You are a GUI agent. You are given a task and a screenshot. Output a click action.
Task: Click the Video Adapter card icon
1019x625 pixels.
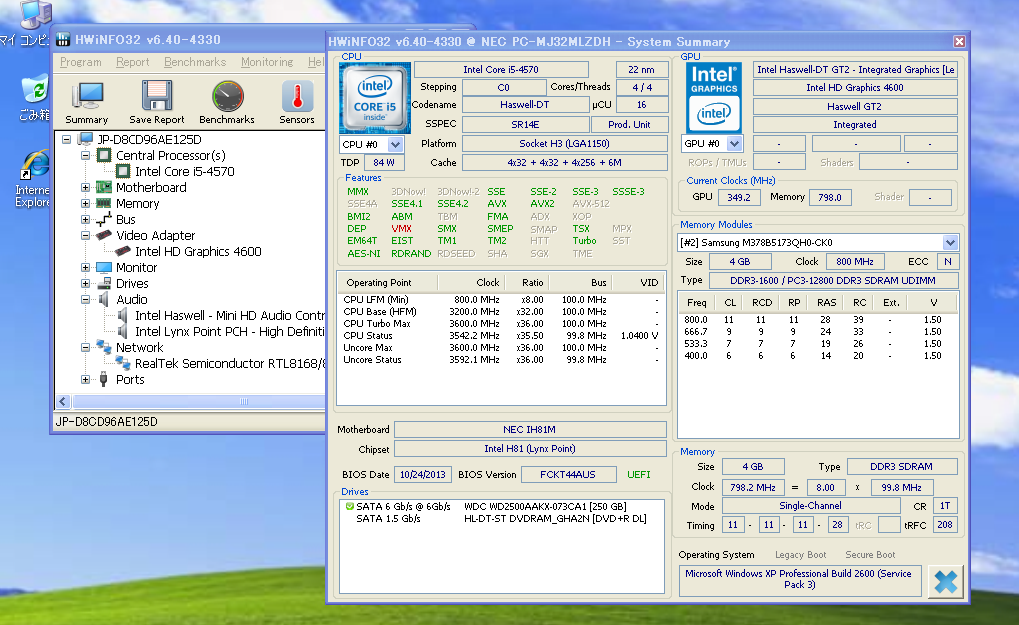pyautogui.click(x=104, y=235)
